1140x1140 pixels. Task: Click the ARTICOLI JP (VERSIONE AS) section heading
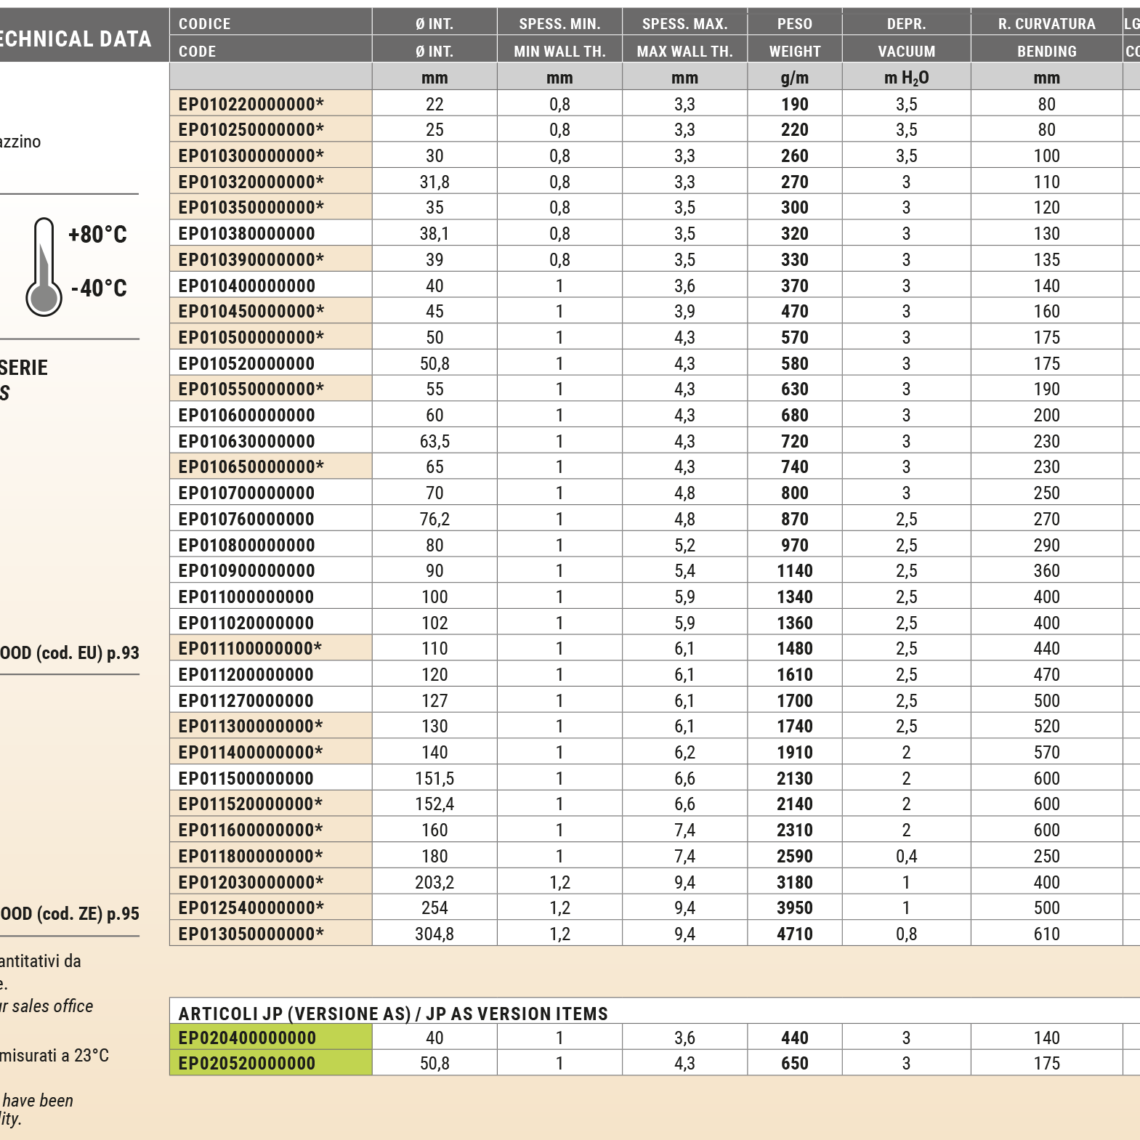pyautogui.click(x=393, y=1013)
